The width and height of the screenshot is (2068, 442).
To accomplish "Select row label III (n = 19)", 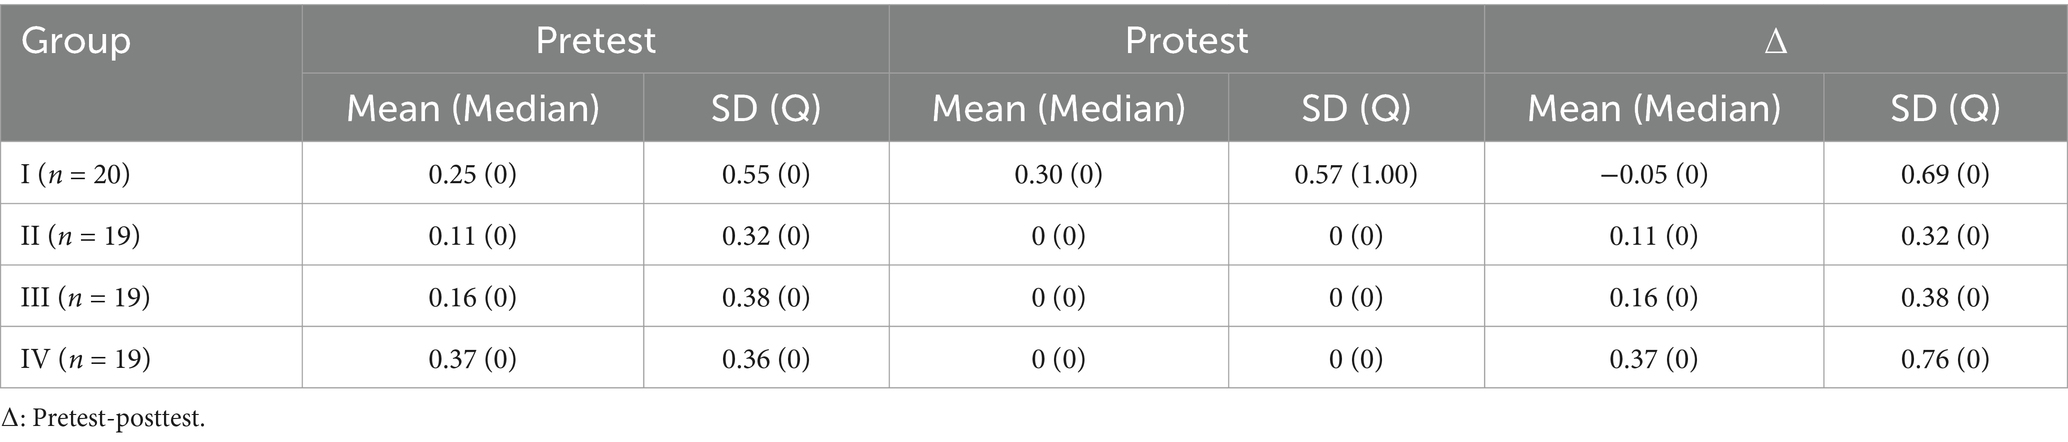I will pos(86,297).
